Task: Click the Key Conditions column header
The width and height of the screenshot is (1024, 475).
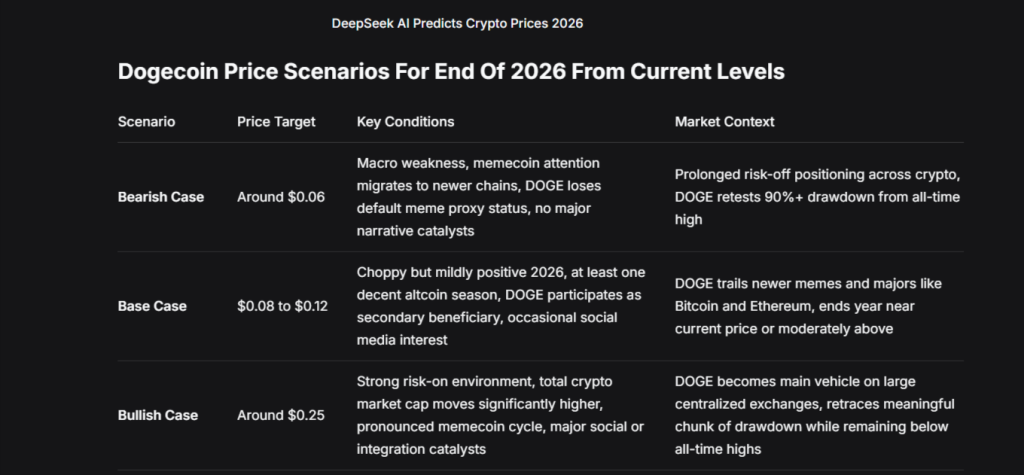Action: 405,122
